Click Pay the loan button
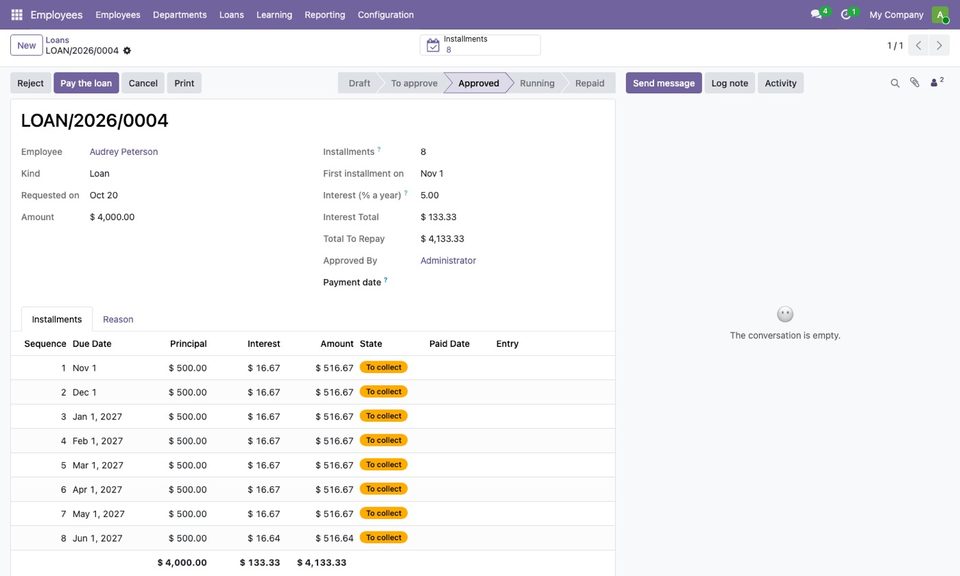This screenshot has width=960, height=576. click(86, 83)
